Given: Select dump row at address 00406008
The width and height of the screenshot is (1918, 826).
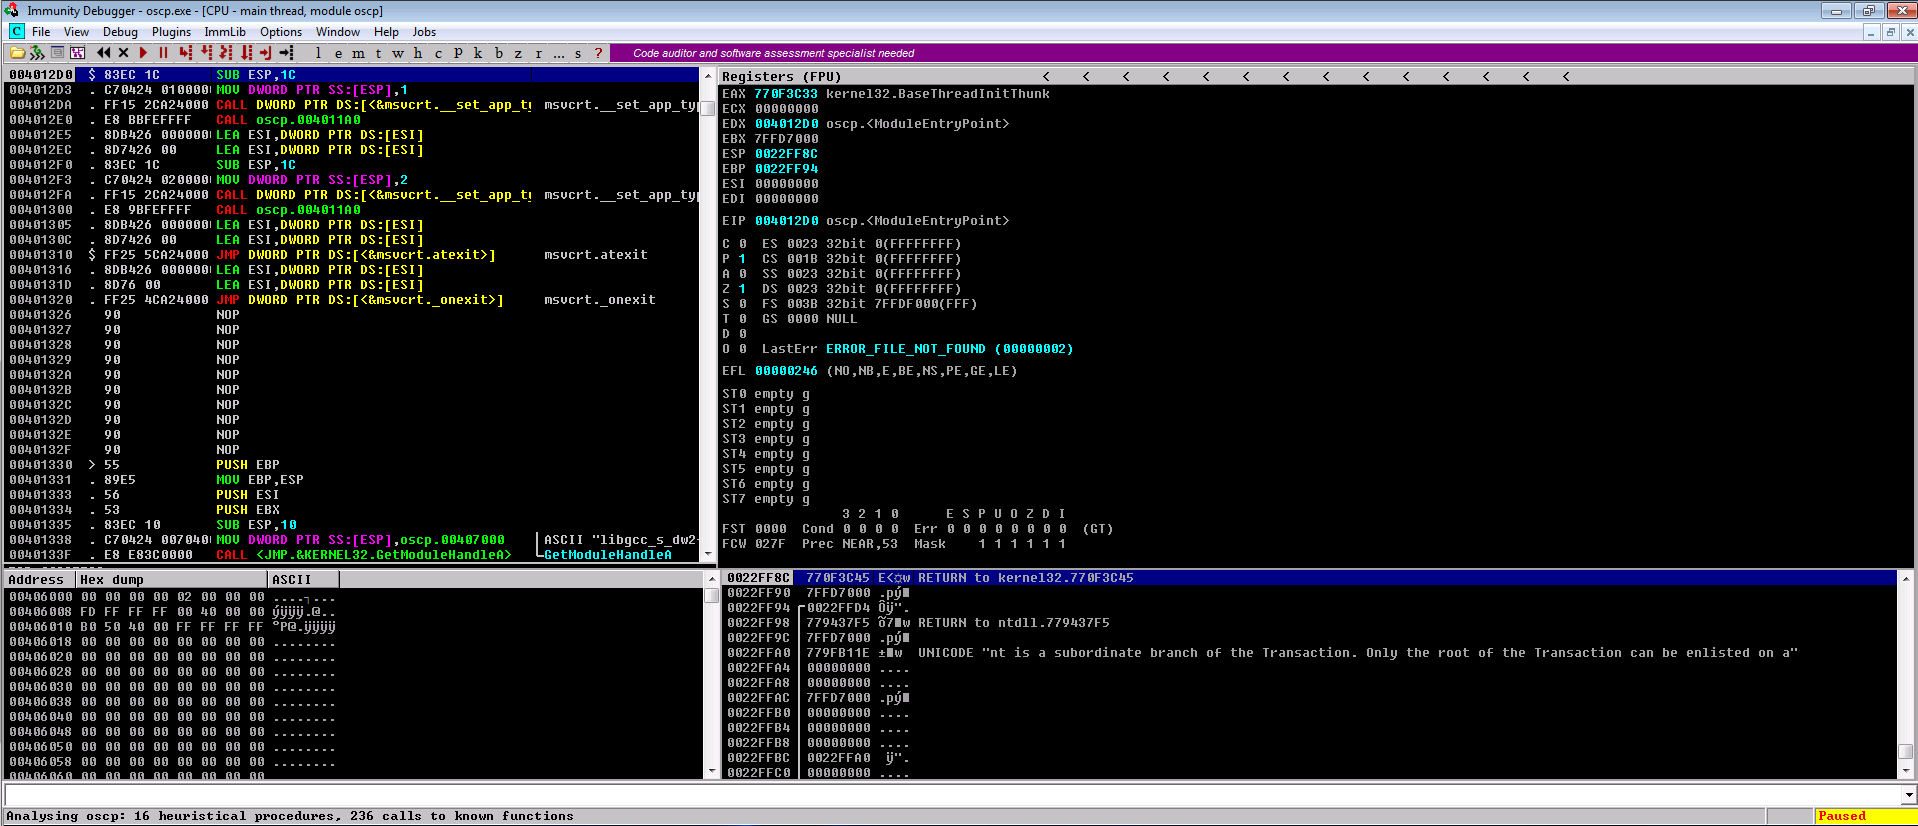Looking at the screenshot, I should click(354, 612).
